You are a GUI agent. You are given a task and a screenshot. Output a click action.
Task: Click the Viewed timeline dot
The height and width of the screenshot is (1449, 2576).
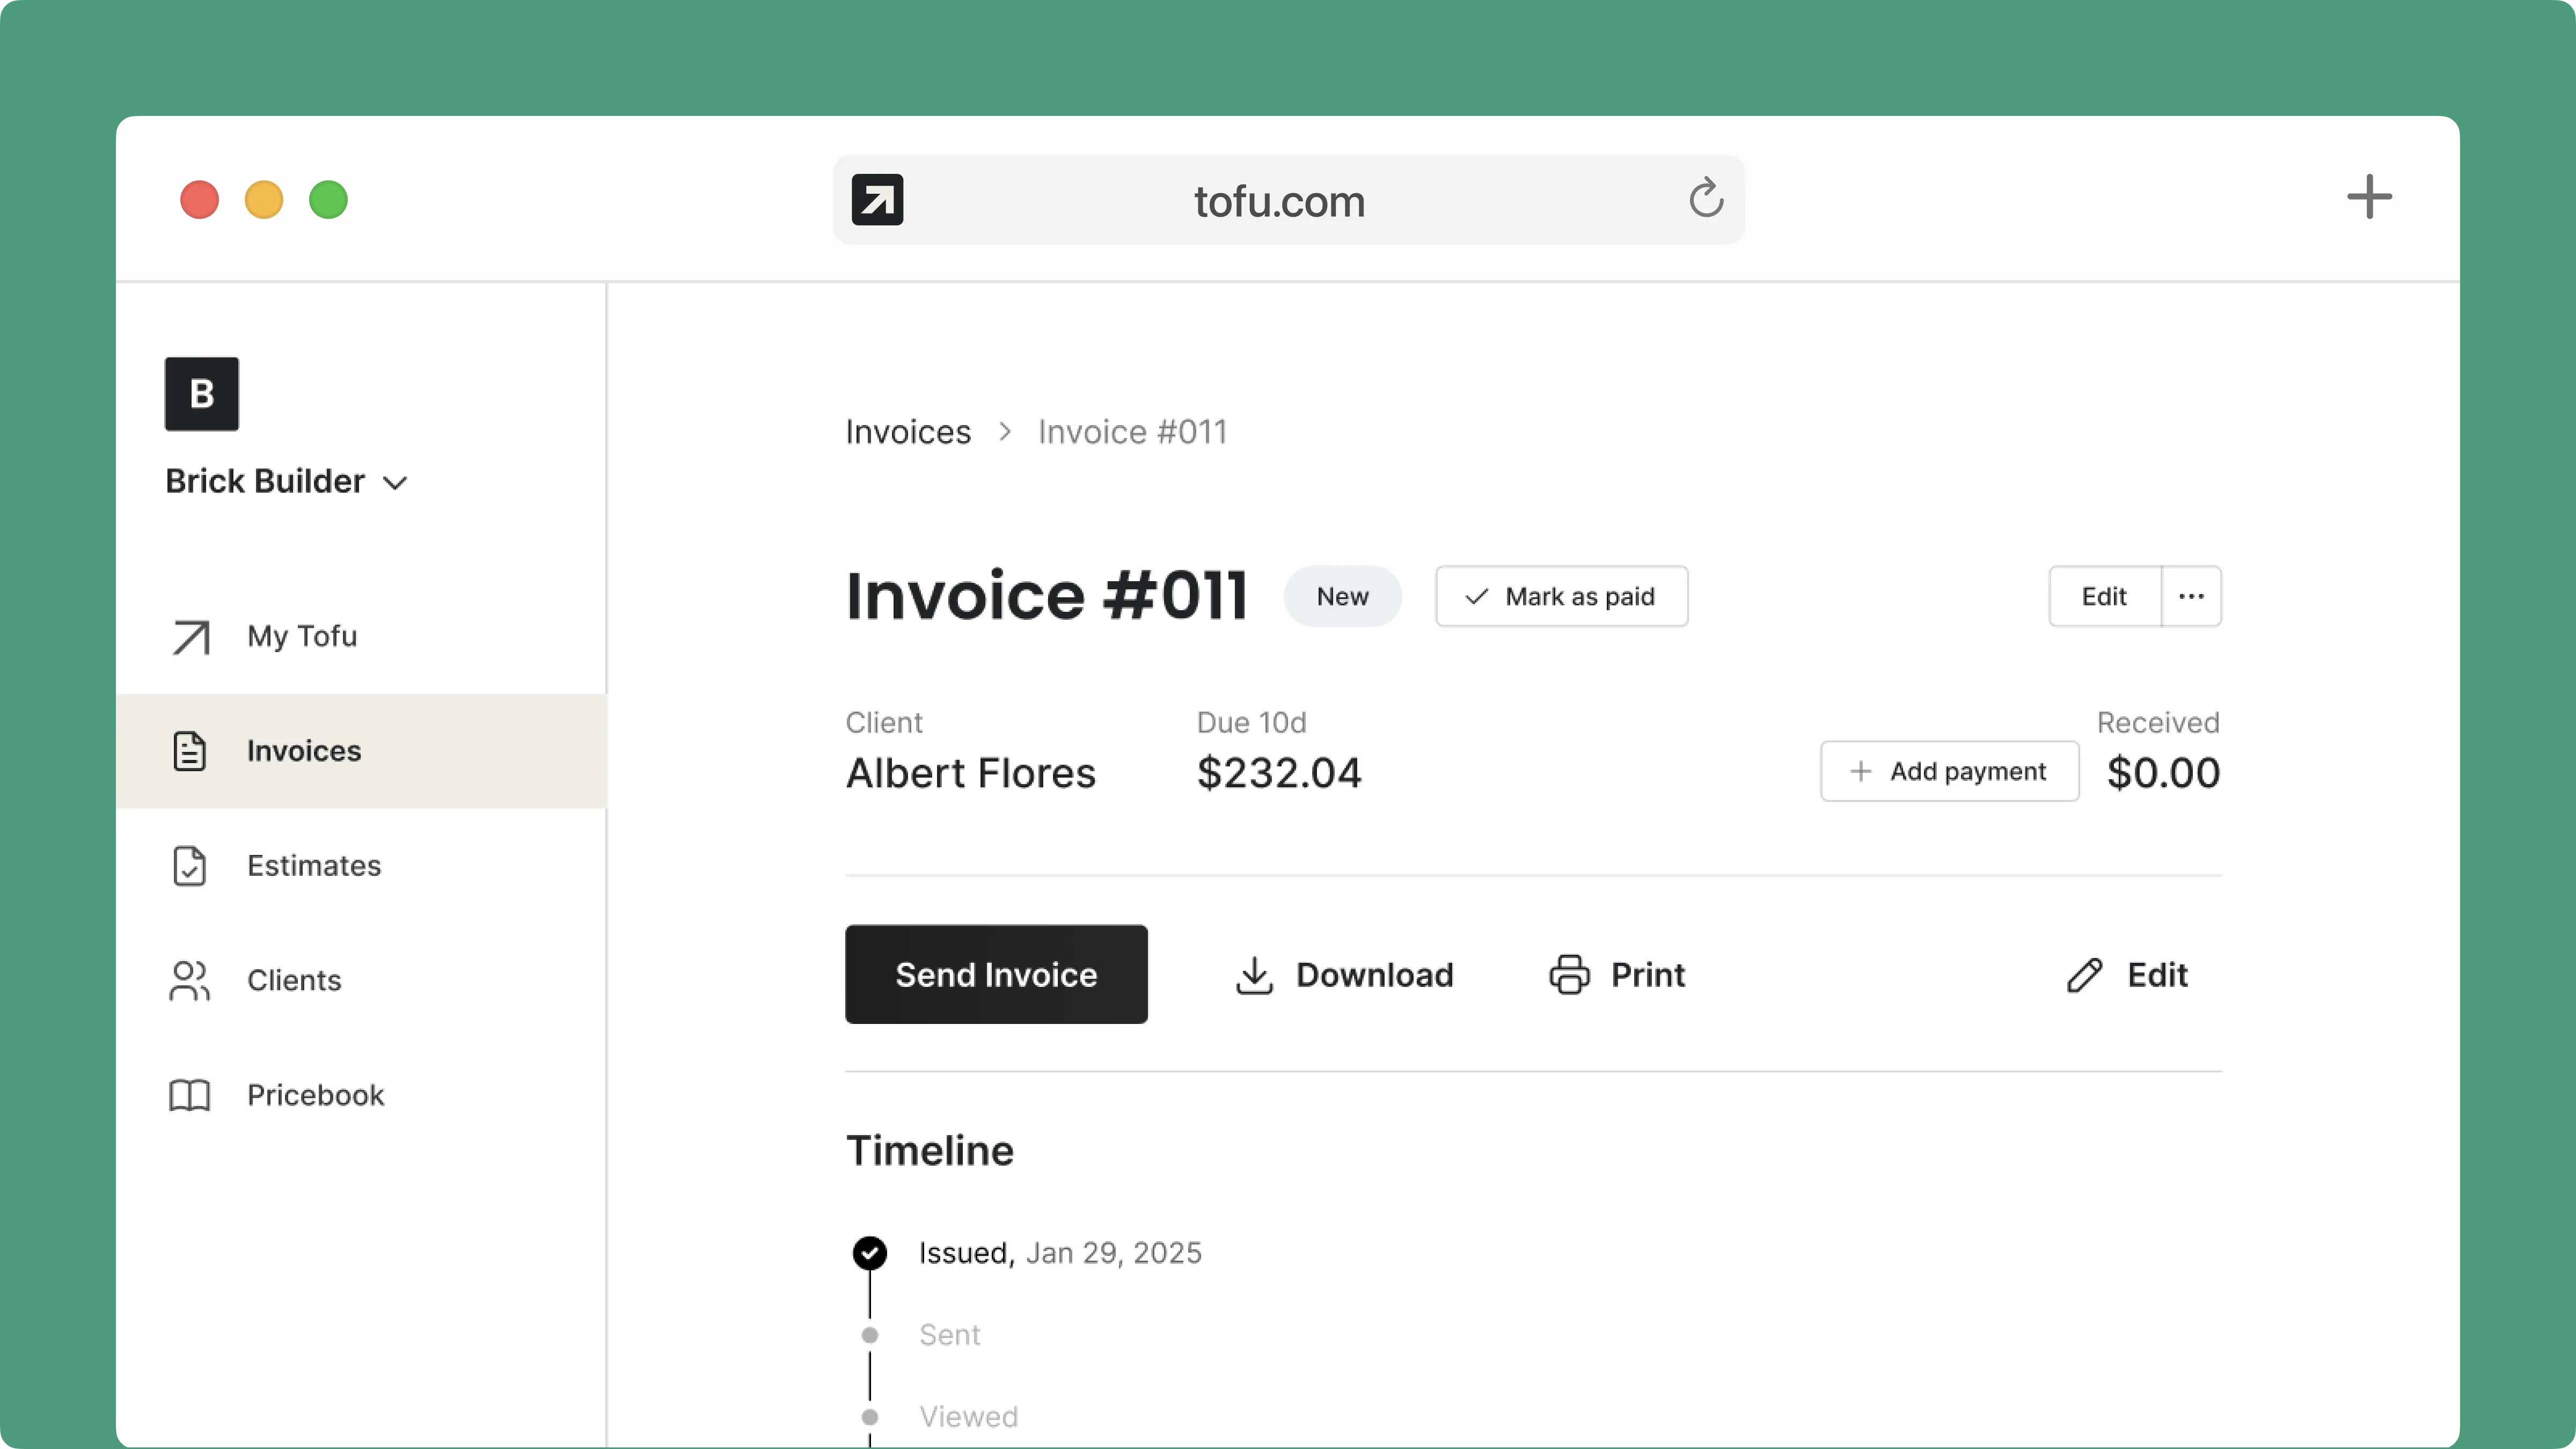[x=869, y=1417]
